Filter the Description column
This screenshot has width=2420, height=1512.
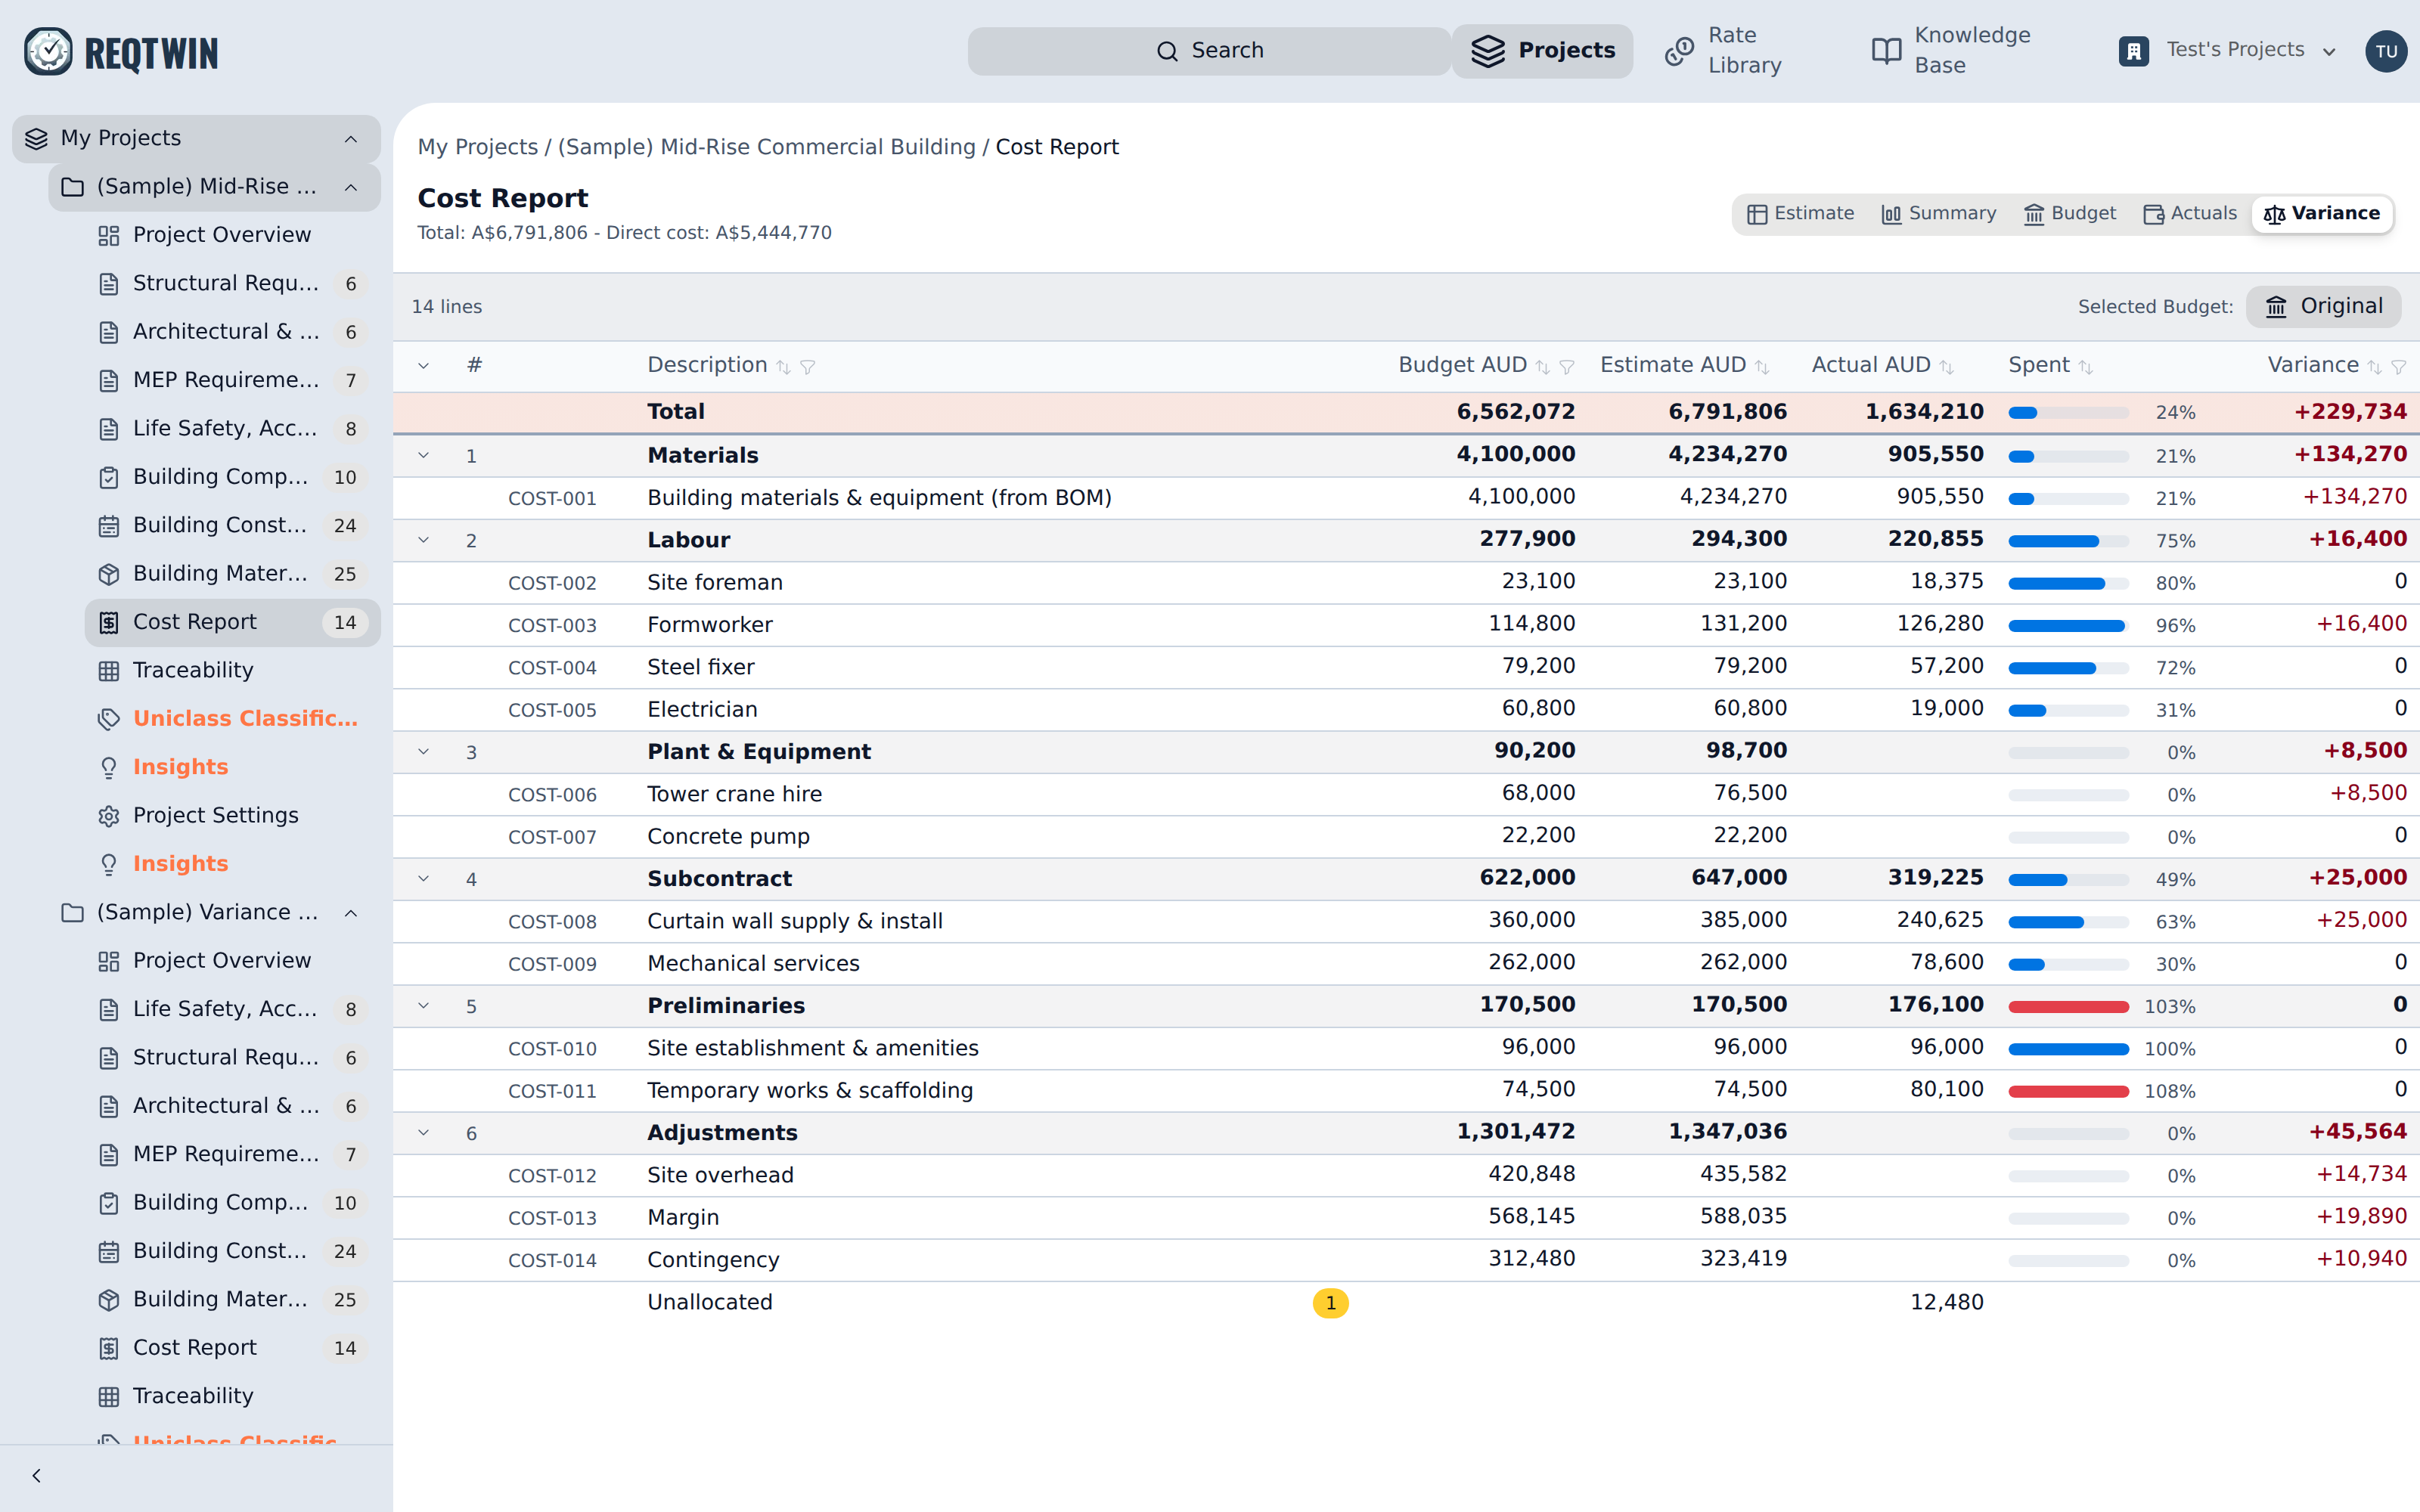(808, 367)
